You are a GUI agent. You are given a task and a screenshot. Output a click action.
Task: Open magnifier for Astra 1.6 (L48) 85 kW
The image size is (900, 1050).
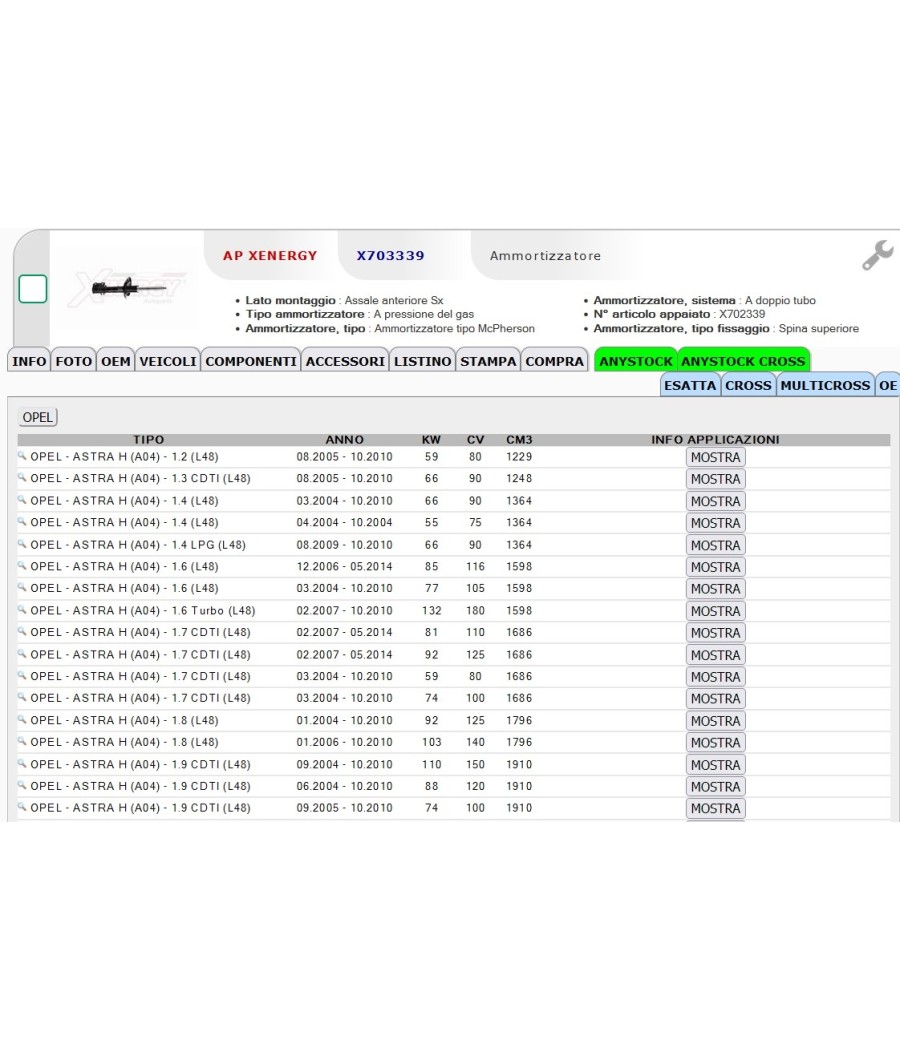[22, 566]
